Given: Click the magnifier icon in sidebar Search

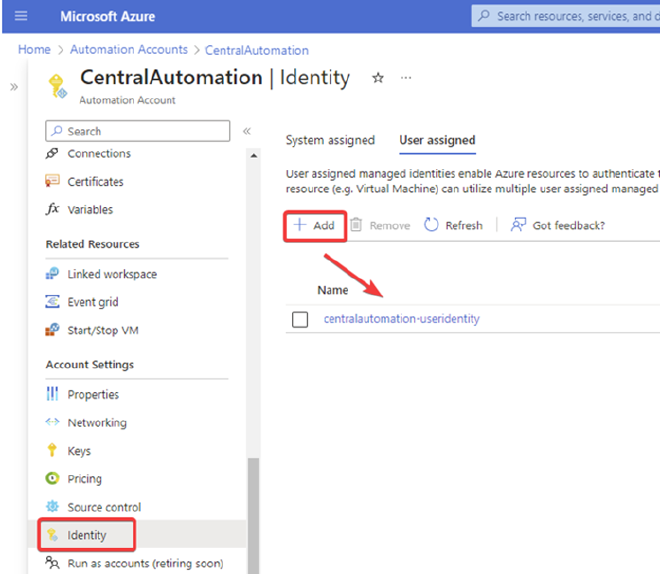Looking at the screenshot, I should [57, 131].
